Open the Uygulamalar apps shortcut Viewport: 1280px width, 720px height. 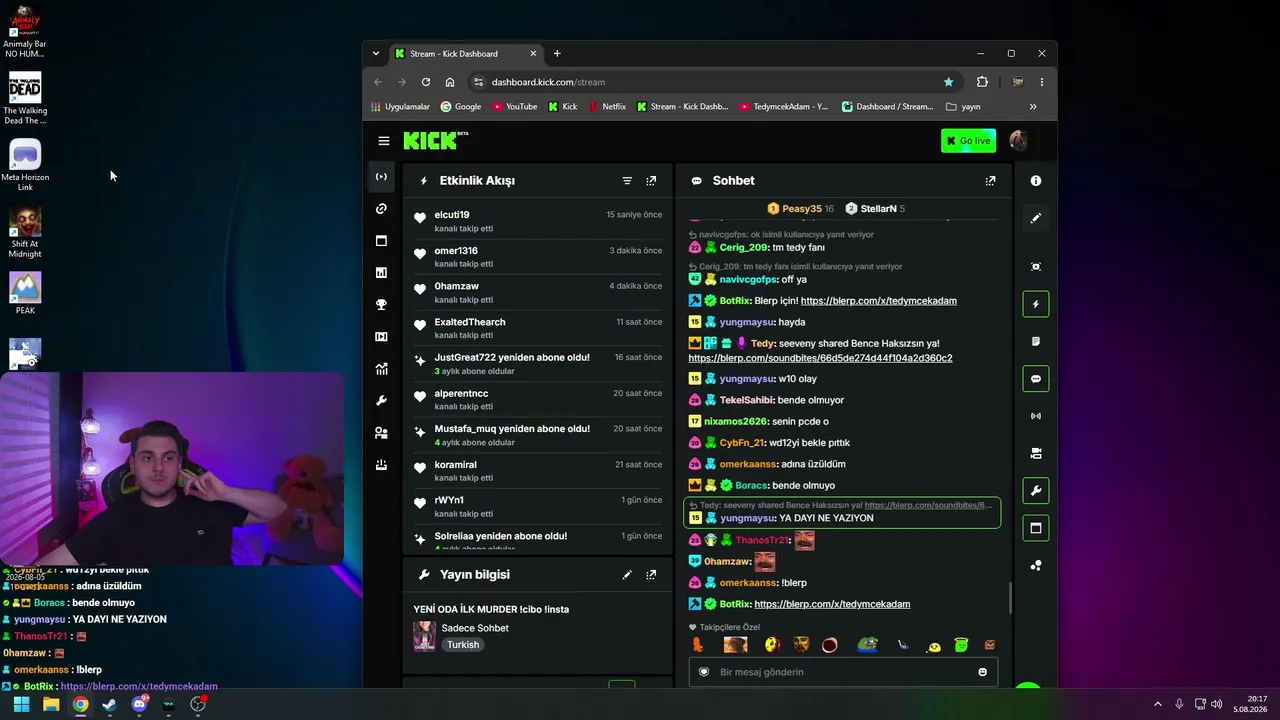400,107
